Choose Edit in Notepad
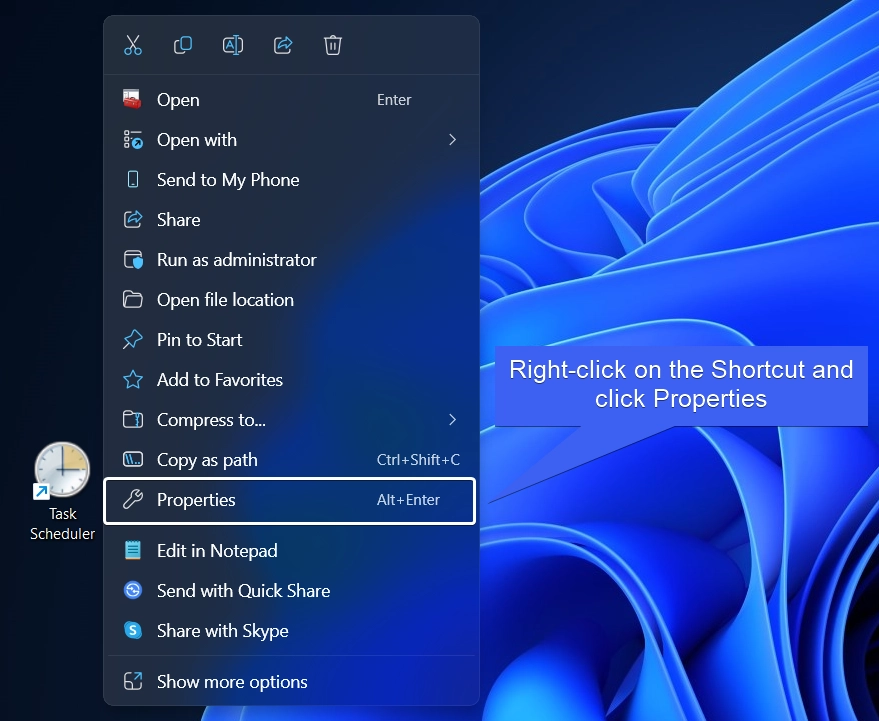 coord(291,551)
